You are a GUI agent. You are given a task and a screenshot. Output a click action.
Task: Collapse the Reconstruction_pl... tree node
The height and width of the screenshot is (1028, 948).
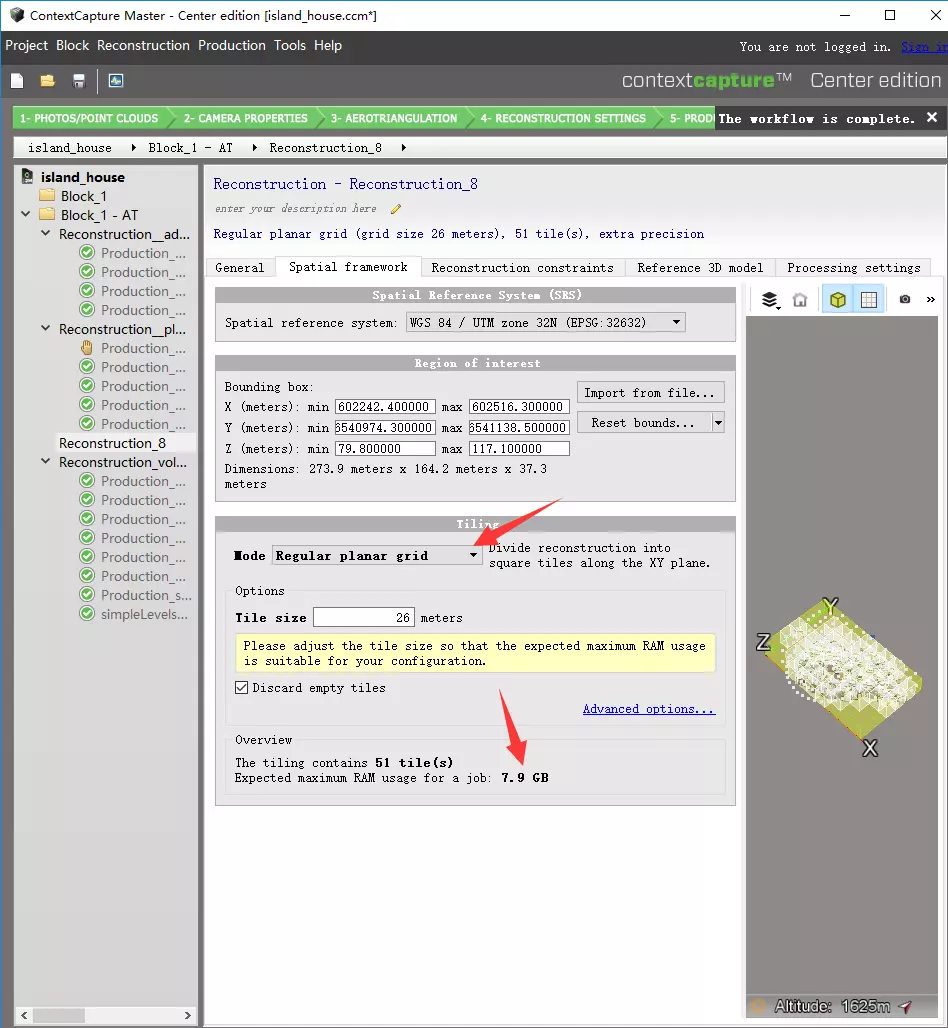45,328
